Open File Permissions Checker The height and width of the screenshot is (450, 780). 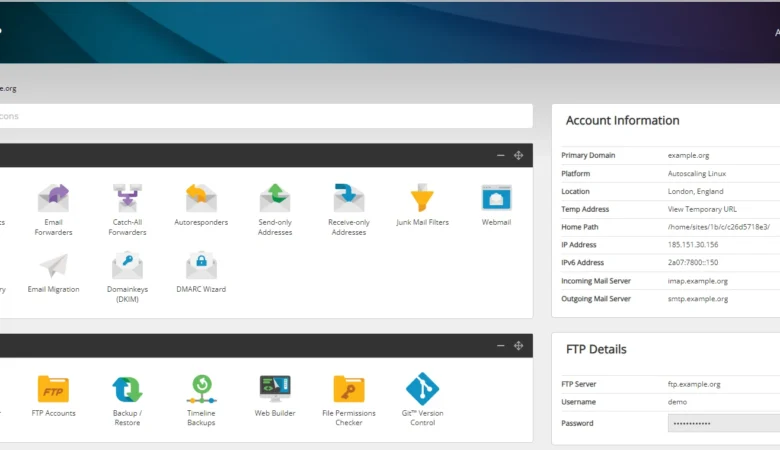coord(348,389)
